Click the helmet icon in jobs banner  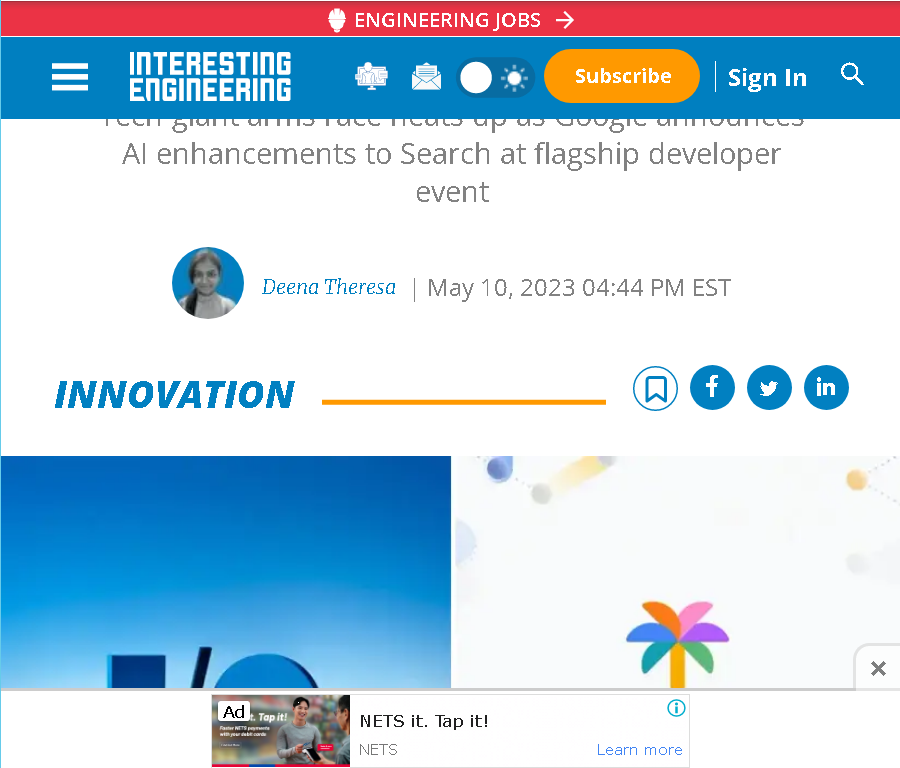click(x=337, y=20)
